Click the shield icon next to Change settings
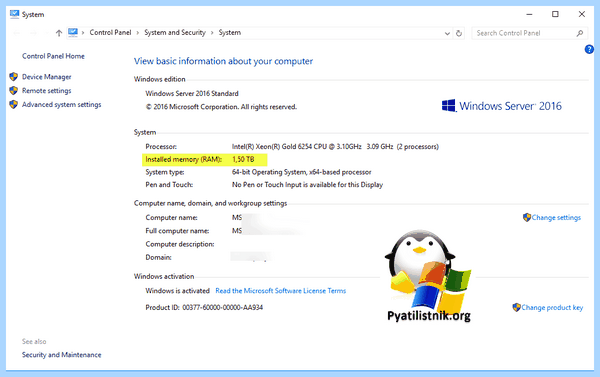The height and width of the screenshot is (377, 600). [527, 217]
